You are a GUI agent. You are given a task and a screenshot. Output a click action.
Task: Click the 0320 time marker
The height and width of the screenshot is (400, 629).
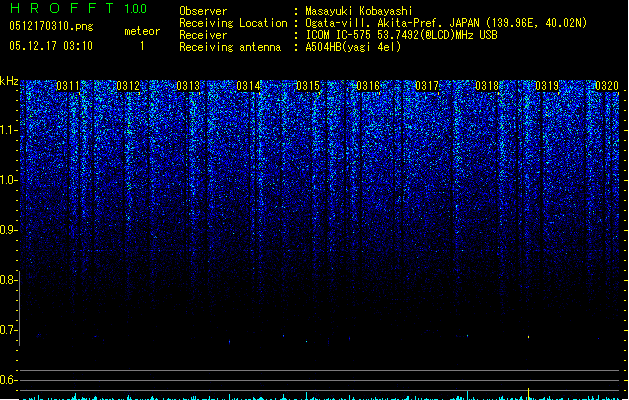tap(607, 86)
